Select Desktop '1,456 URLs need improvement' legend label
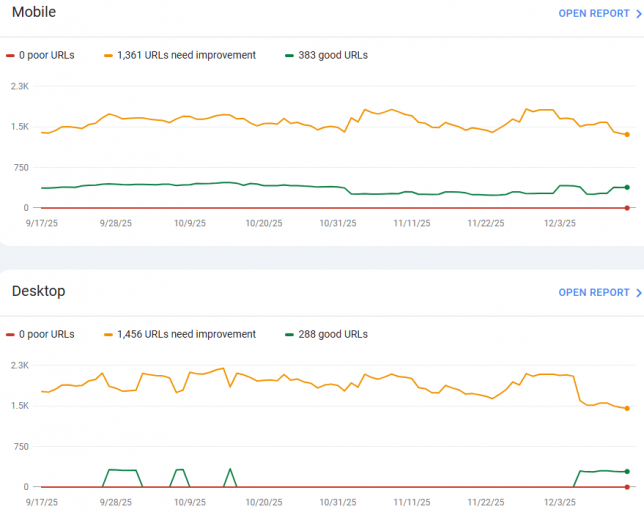This screenshot has height=512, width=644. pos(186,334)
